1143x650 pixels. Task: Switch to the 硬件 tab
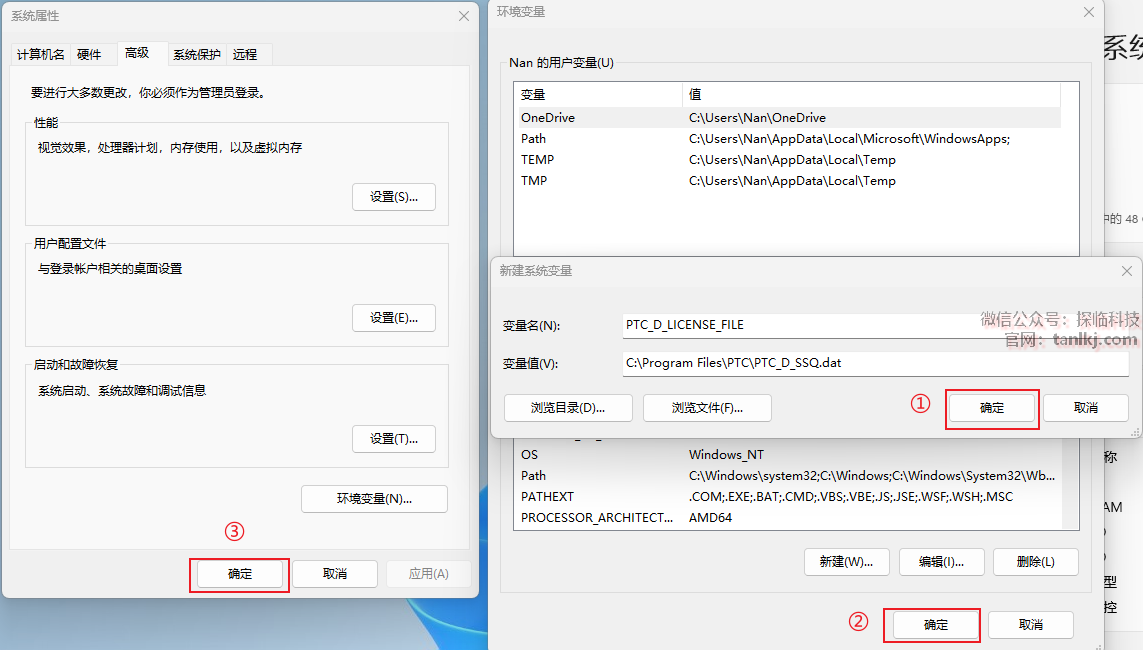click(89, 55)
